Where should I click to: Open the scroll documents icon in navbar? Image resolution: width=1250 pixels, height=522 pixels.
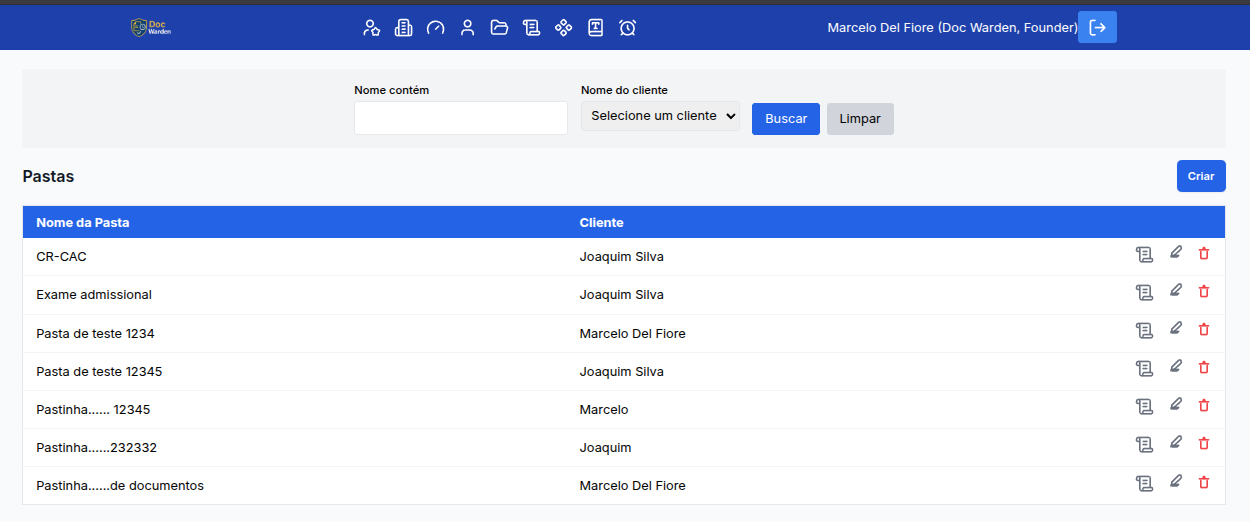(531, 28)
